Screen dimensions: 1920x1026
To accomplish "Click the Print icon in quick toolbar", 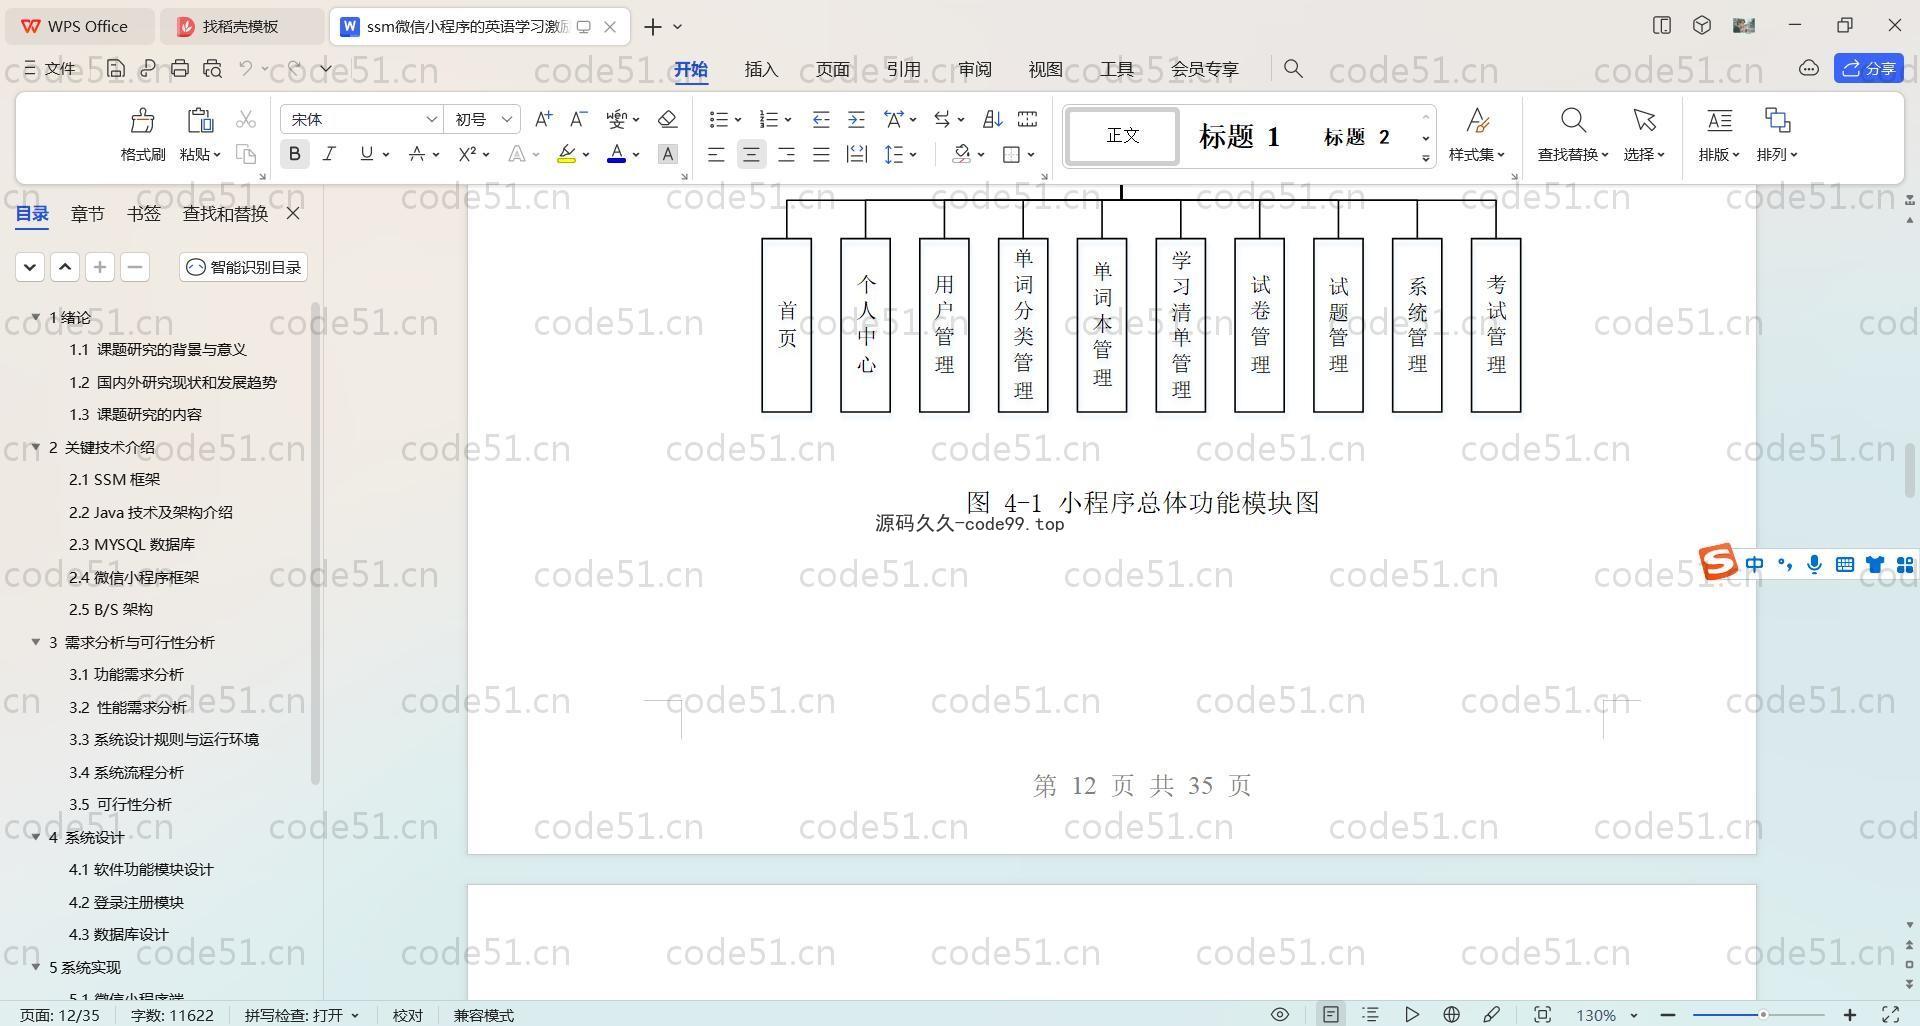I will [180, 68].
